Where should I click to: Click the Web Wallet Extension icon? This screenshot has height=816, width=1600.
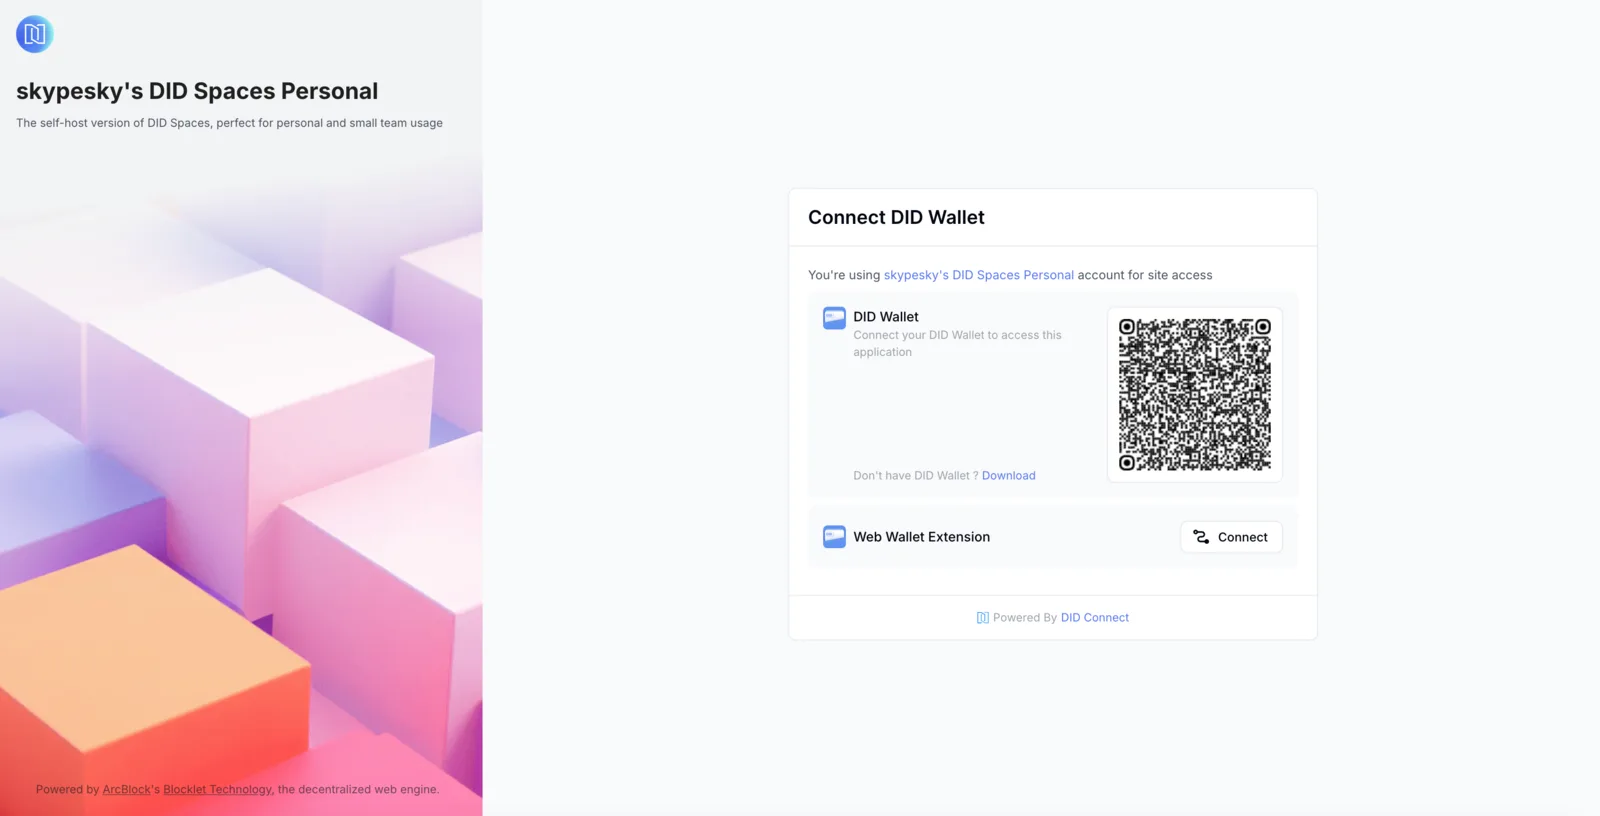(834, 537)
